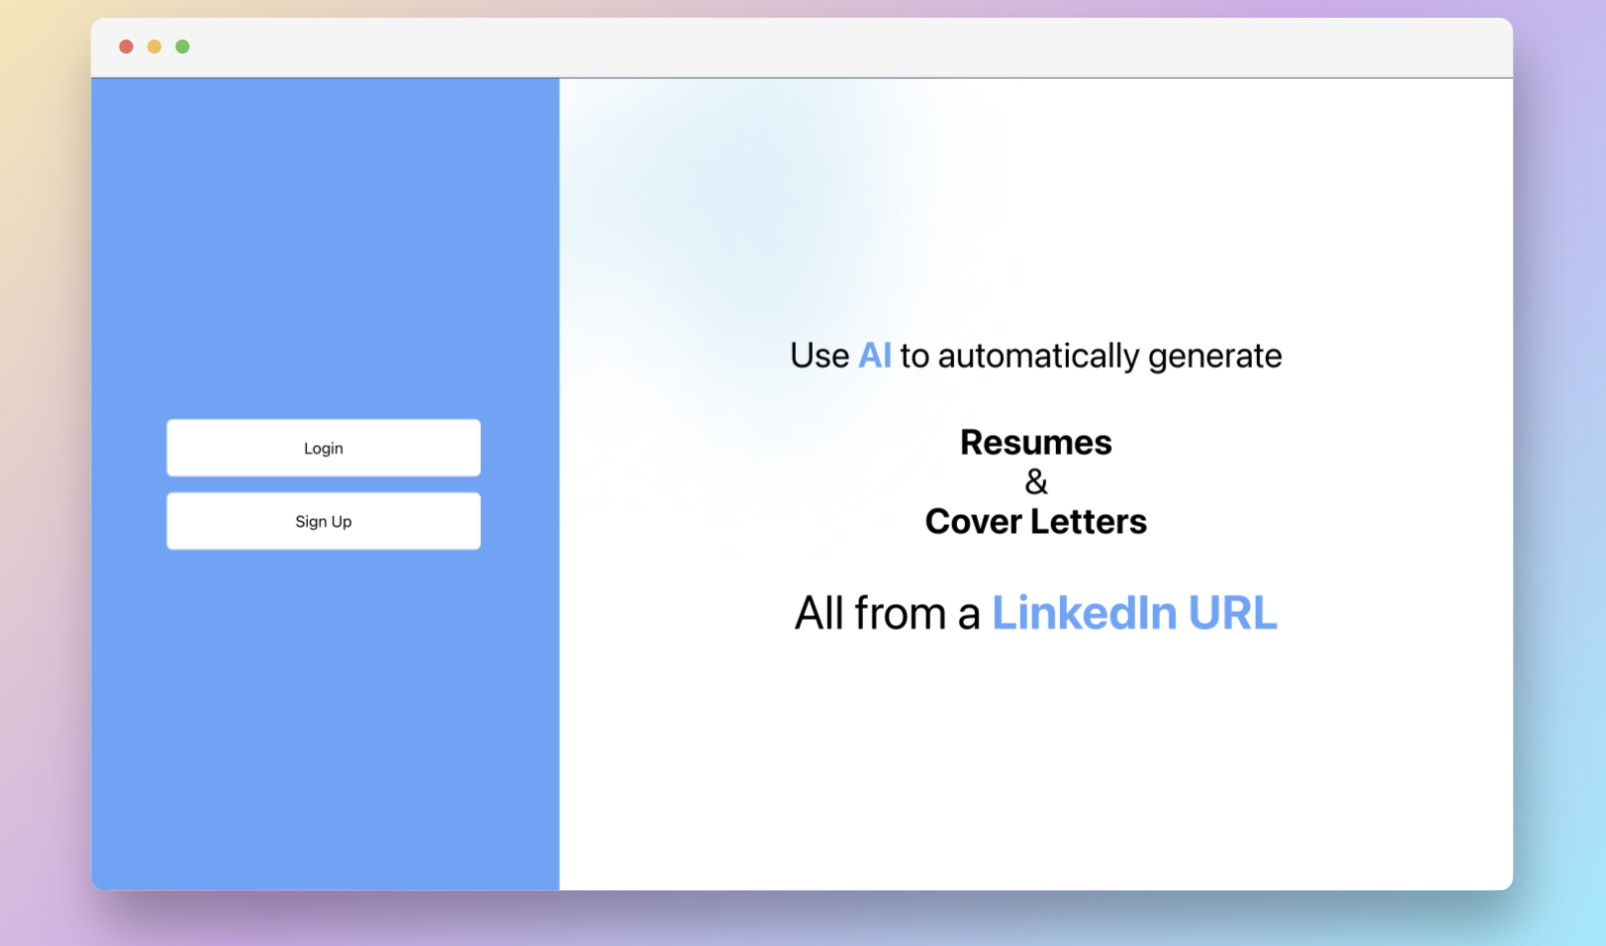1606x946 pixels.
Task: Select the Cover Letters heading text
Action: (1035, 521)
